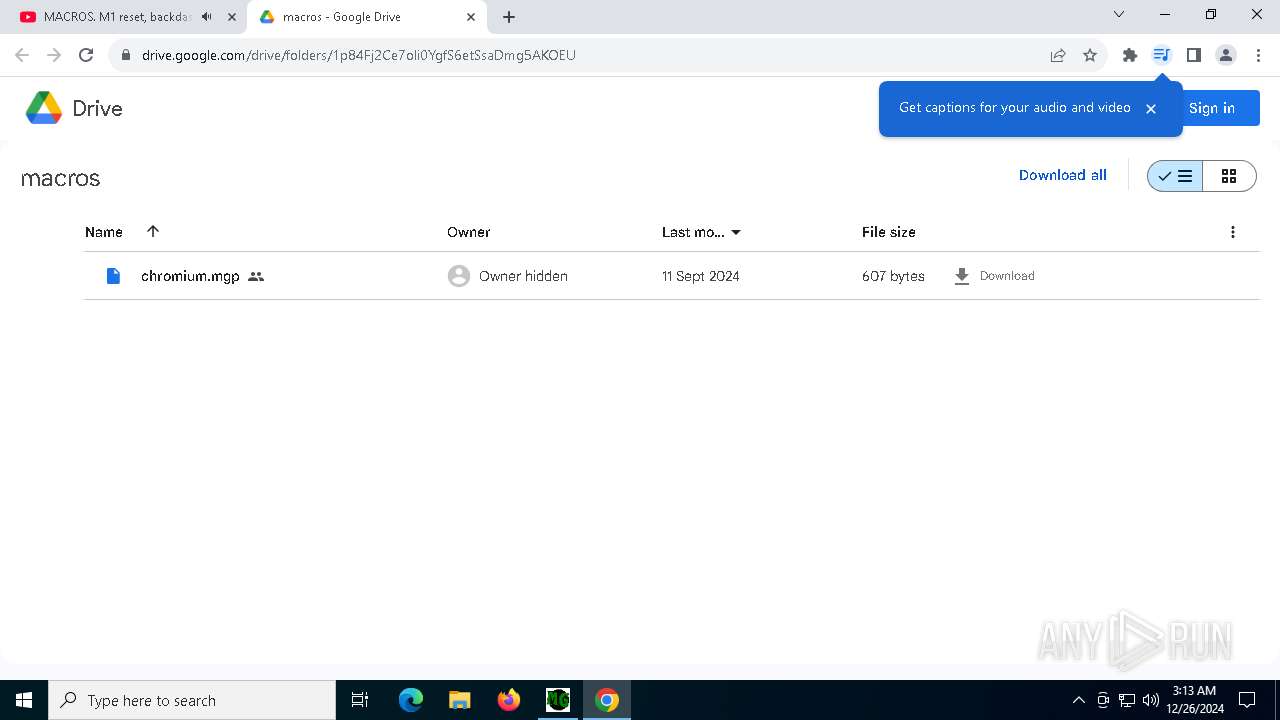Go back to the previous page
The height and width of the screenshot is (720, 1280).
(22, 55)
